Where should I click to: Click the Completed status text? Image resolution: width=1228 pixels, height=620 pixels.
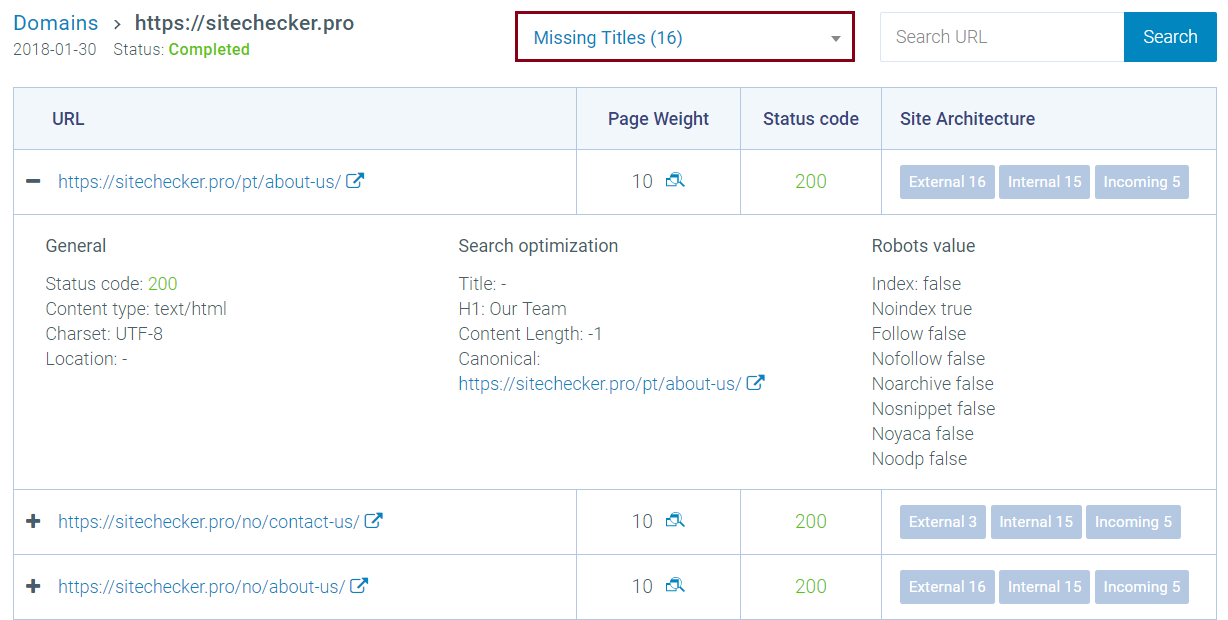[x=209, y=49]
